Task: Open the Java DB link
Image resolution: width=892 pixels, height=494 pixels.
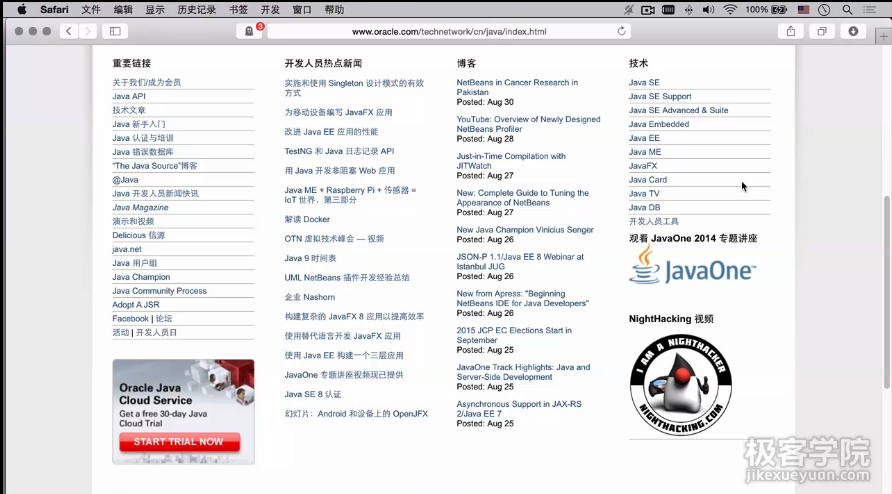Action: click(x=645, y=208)
